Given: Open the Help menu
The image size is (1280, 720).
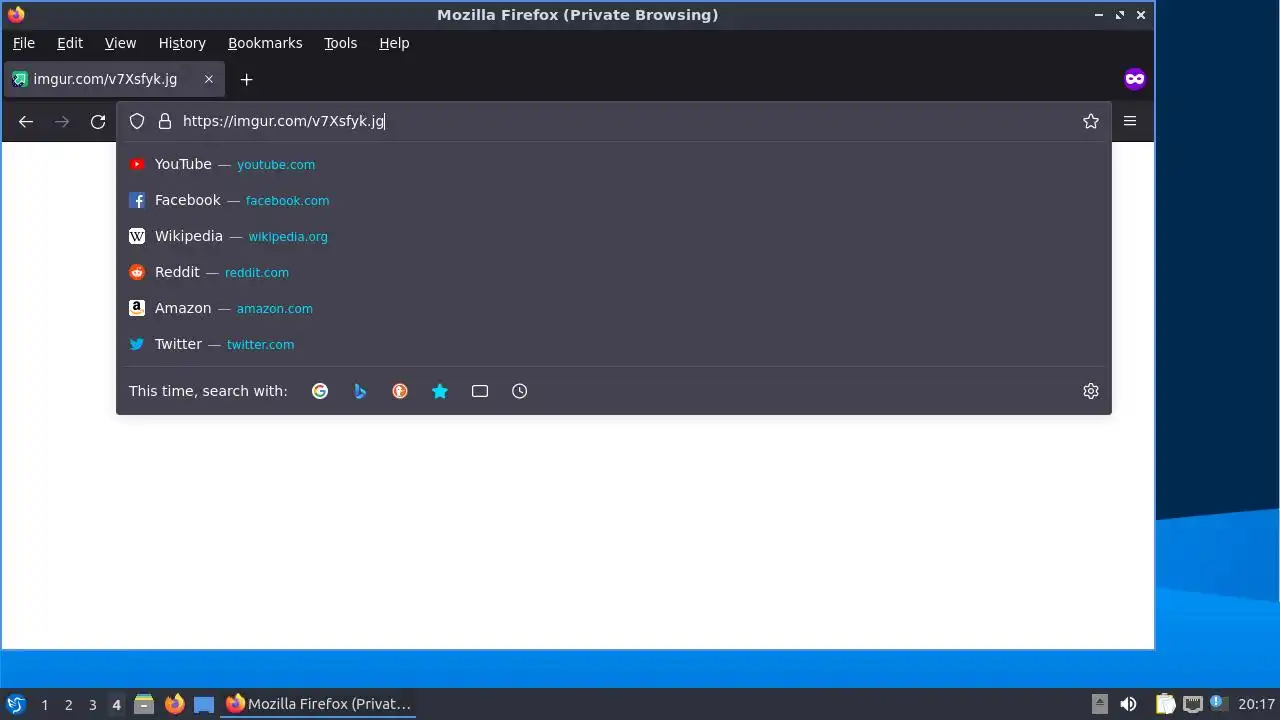Looking at the screenshot, I should 394,43.
